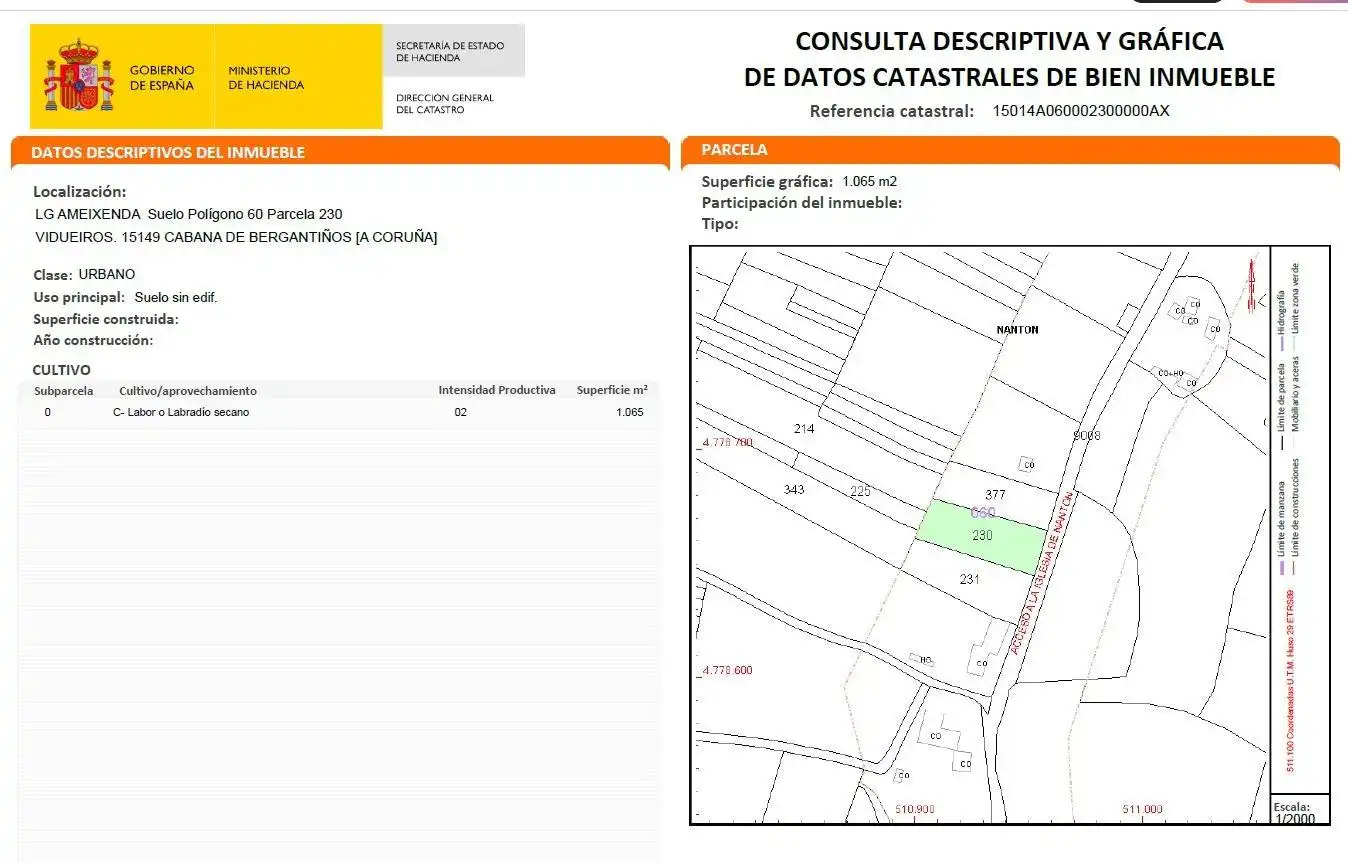Click parcel number 225 on the map
Viewport: 1348px width, 863px height.
(859, 490)
